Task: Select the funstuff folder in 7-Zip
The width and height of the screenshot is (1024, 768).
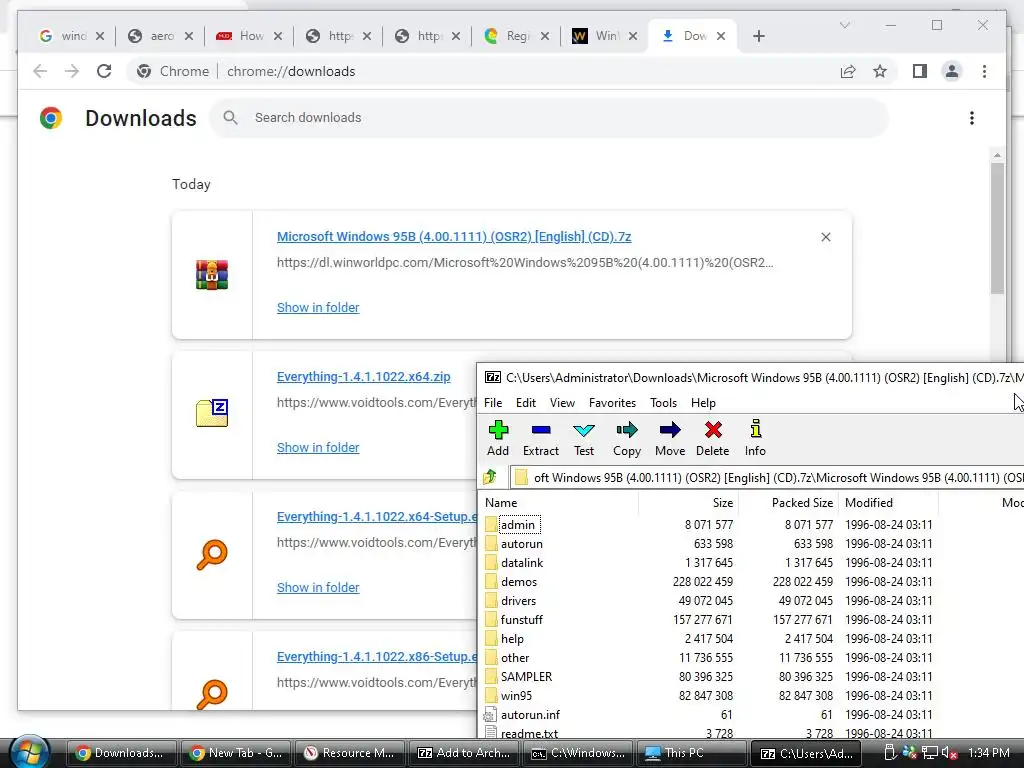Action: 521,619
